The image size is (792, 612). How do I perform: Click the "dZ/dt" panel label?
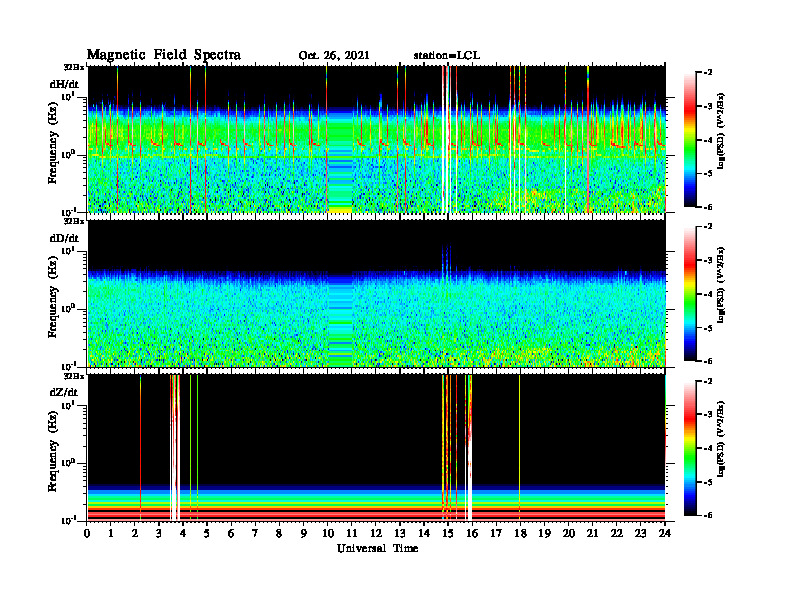pos(64,391)
